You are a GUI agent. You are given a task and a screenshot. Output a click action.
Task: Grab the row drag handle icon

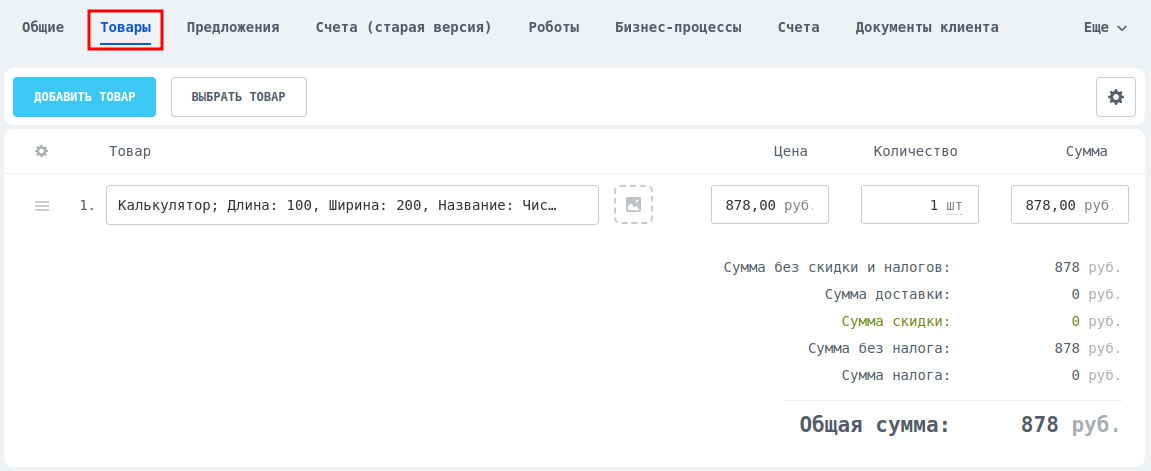tap(42, 206)
